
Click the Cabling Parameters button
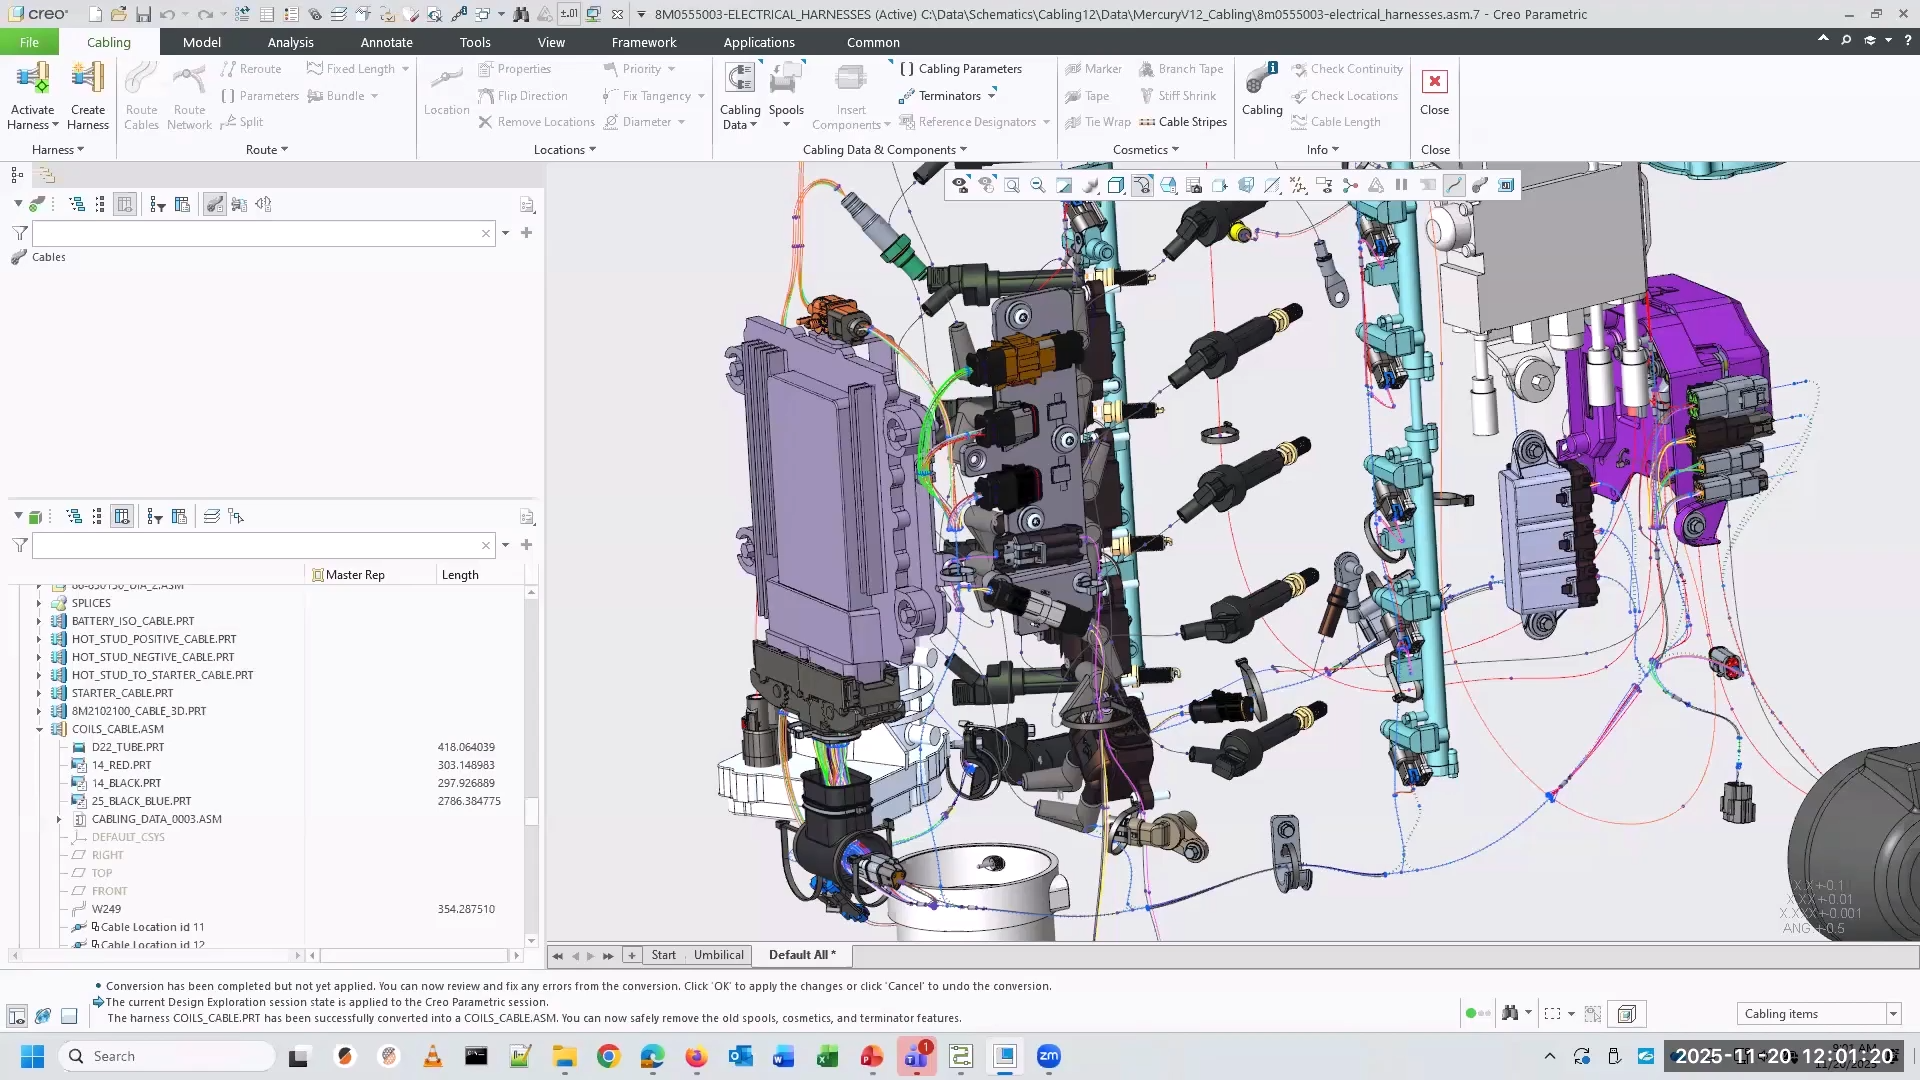[x=961, y=69]
